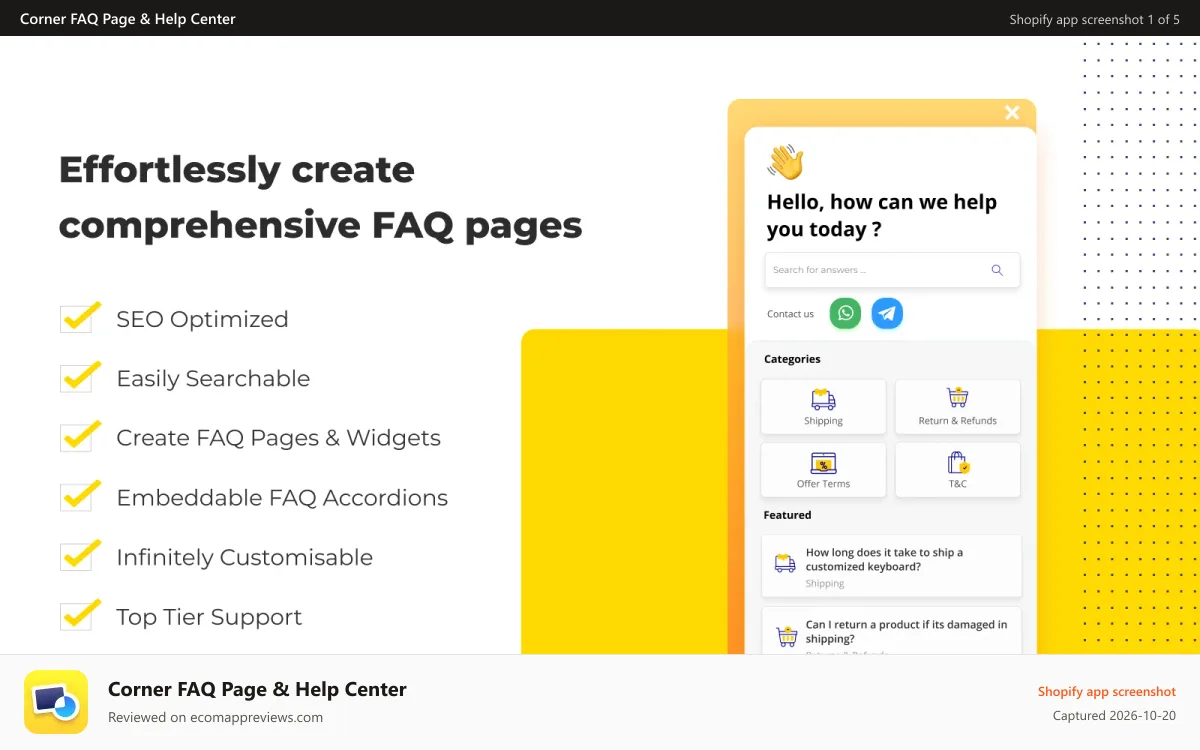1200x750 pixels.
Task: Click the Infinitely Customisable checkmark
Action: click(x=80, y=555)
